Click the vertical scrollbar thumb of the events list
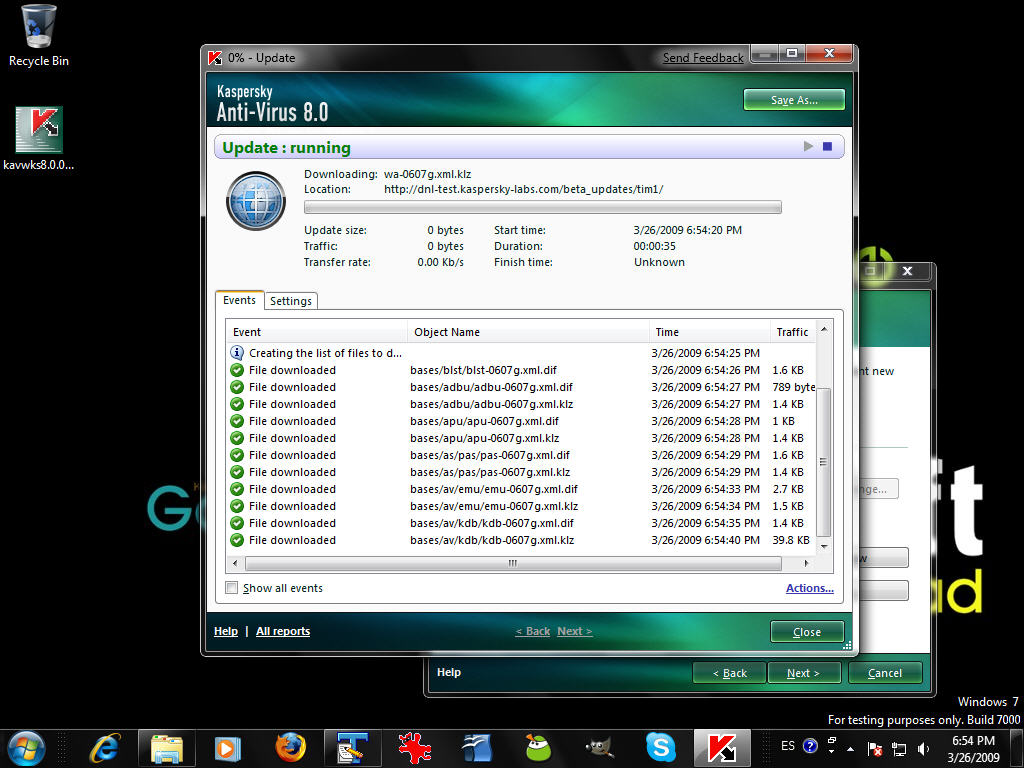The height and width of the screenshot is (768, 1024). (824, 462)
